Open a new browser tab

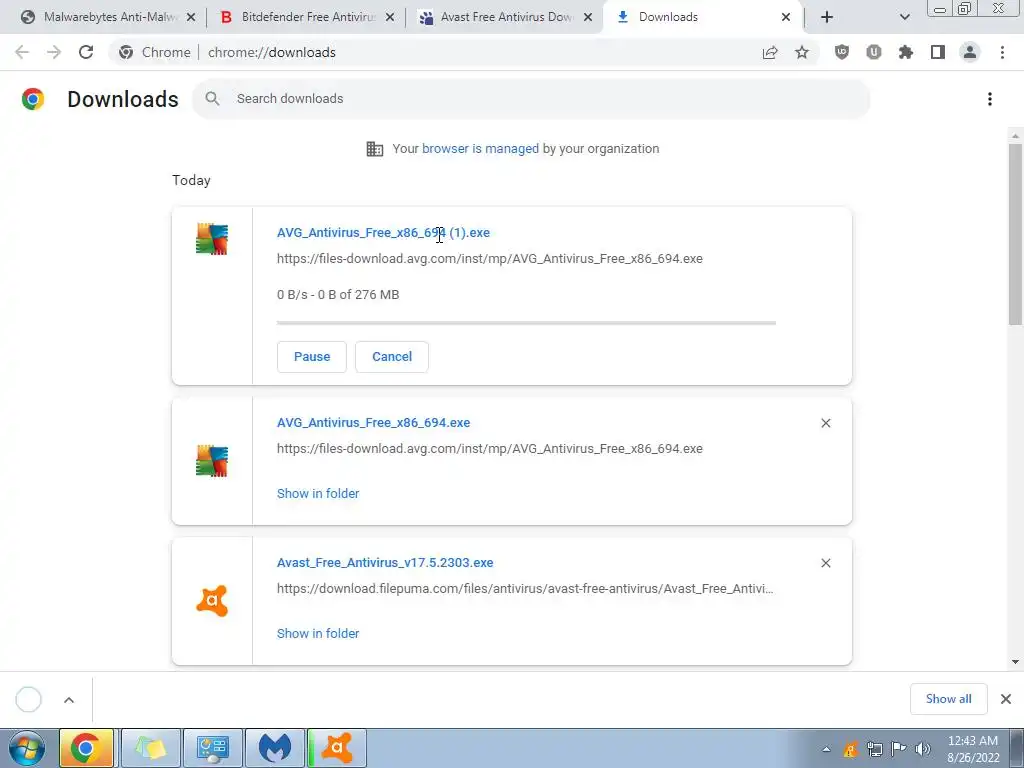pyautogui.click(x=827, y=17)
